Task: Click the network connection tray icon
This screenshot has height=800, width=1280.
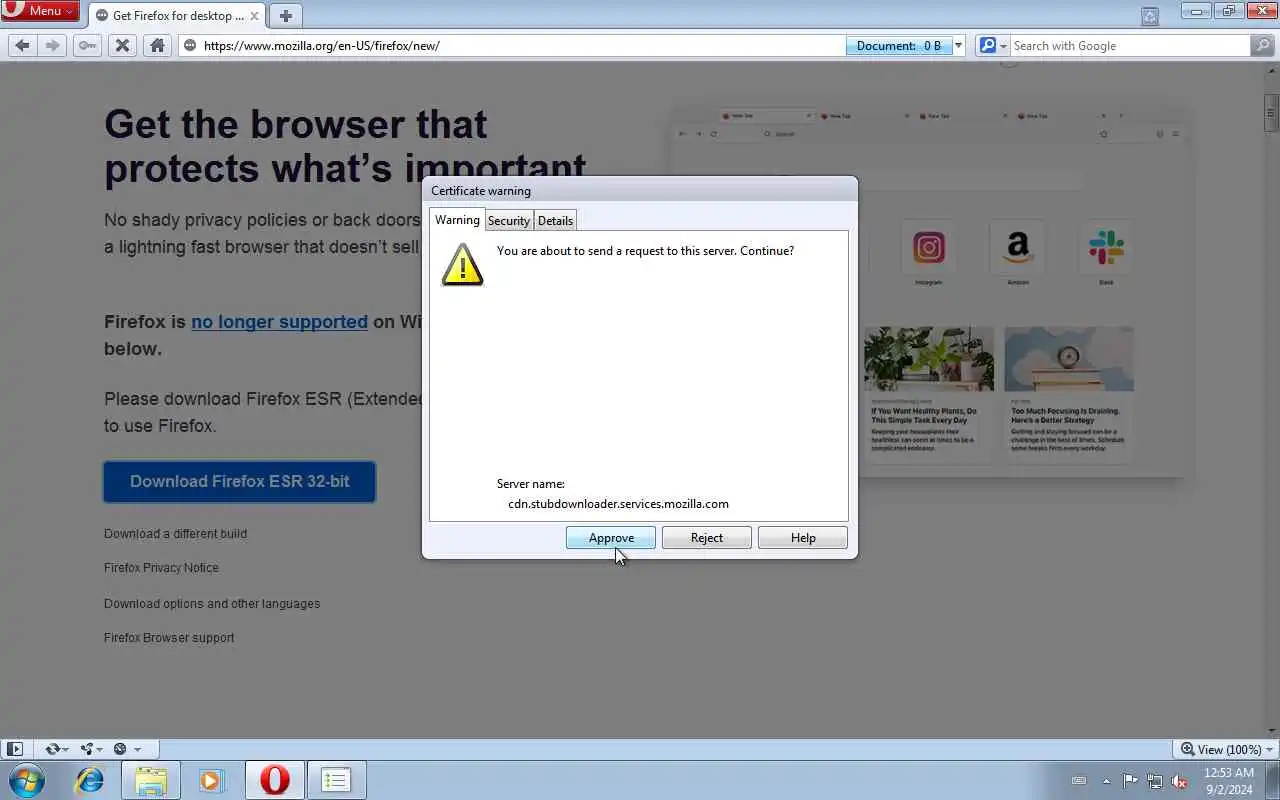Action: point(1155,781)
